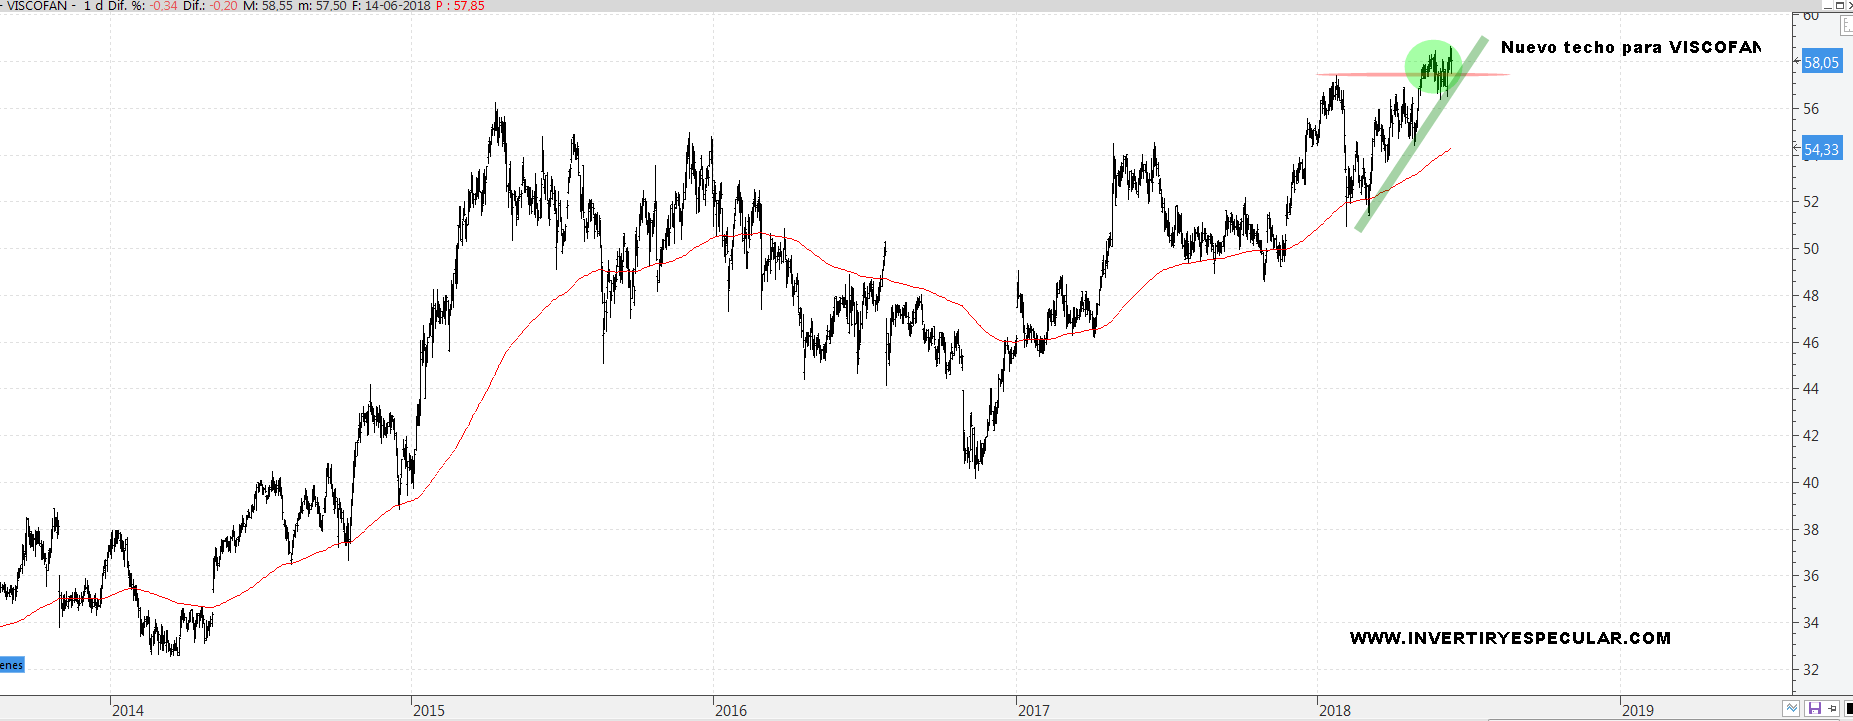Click the 46 level on price axis
The height and width of the screenshot is (721, 1853).
click(1811, 342)
